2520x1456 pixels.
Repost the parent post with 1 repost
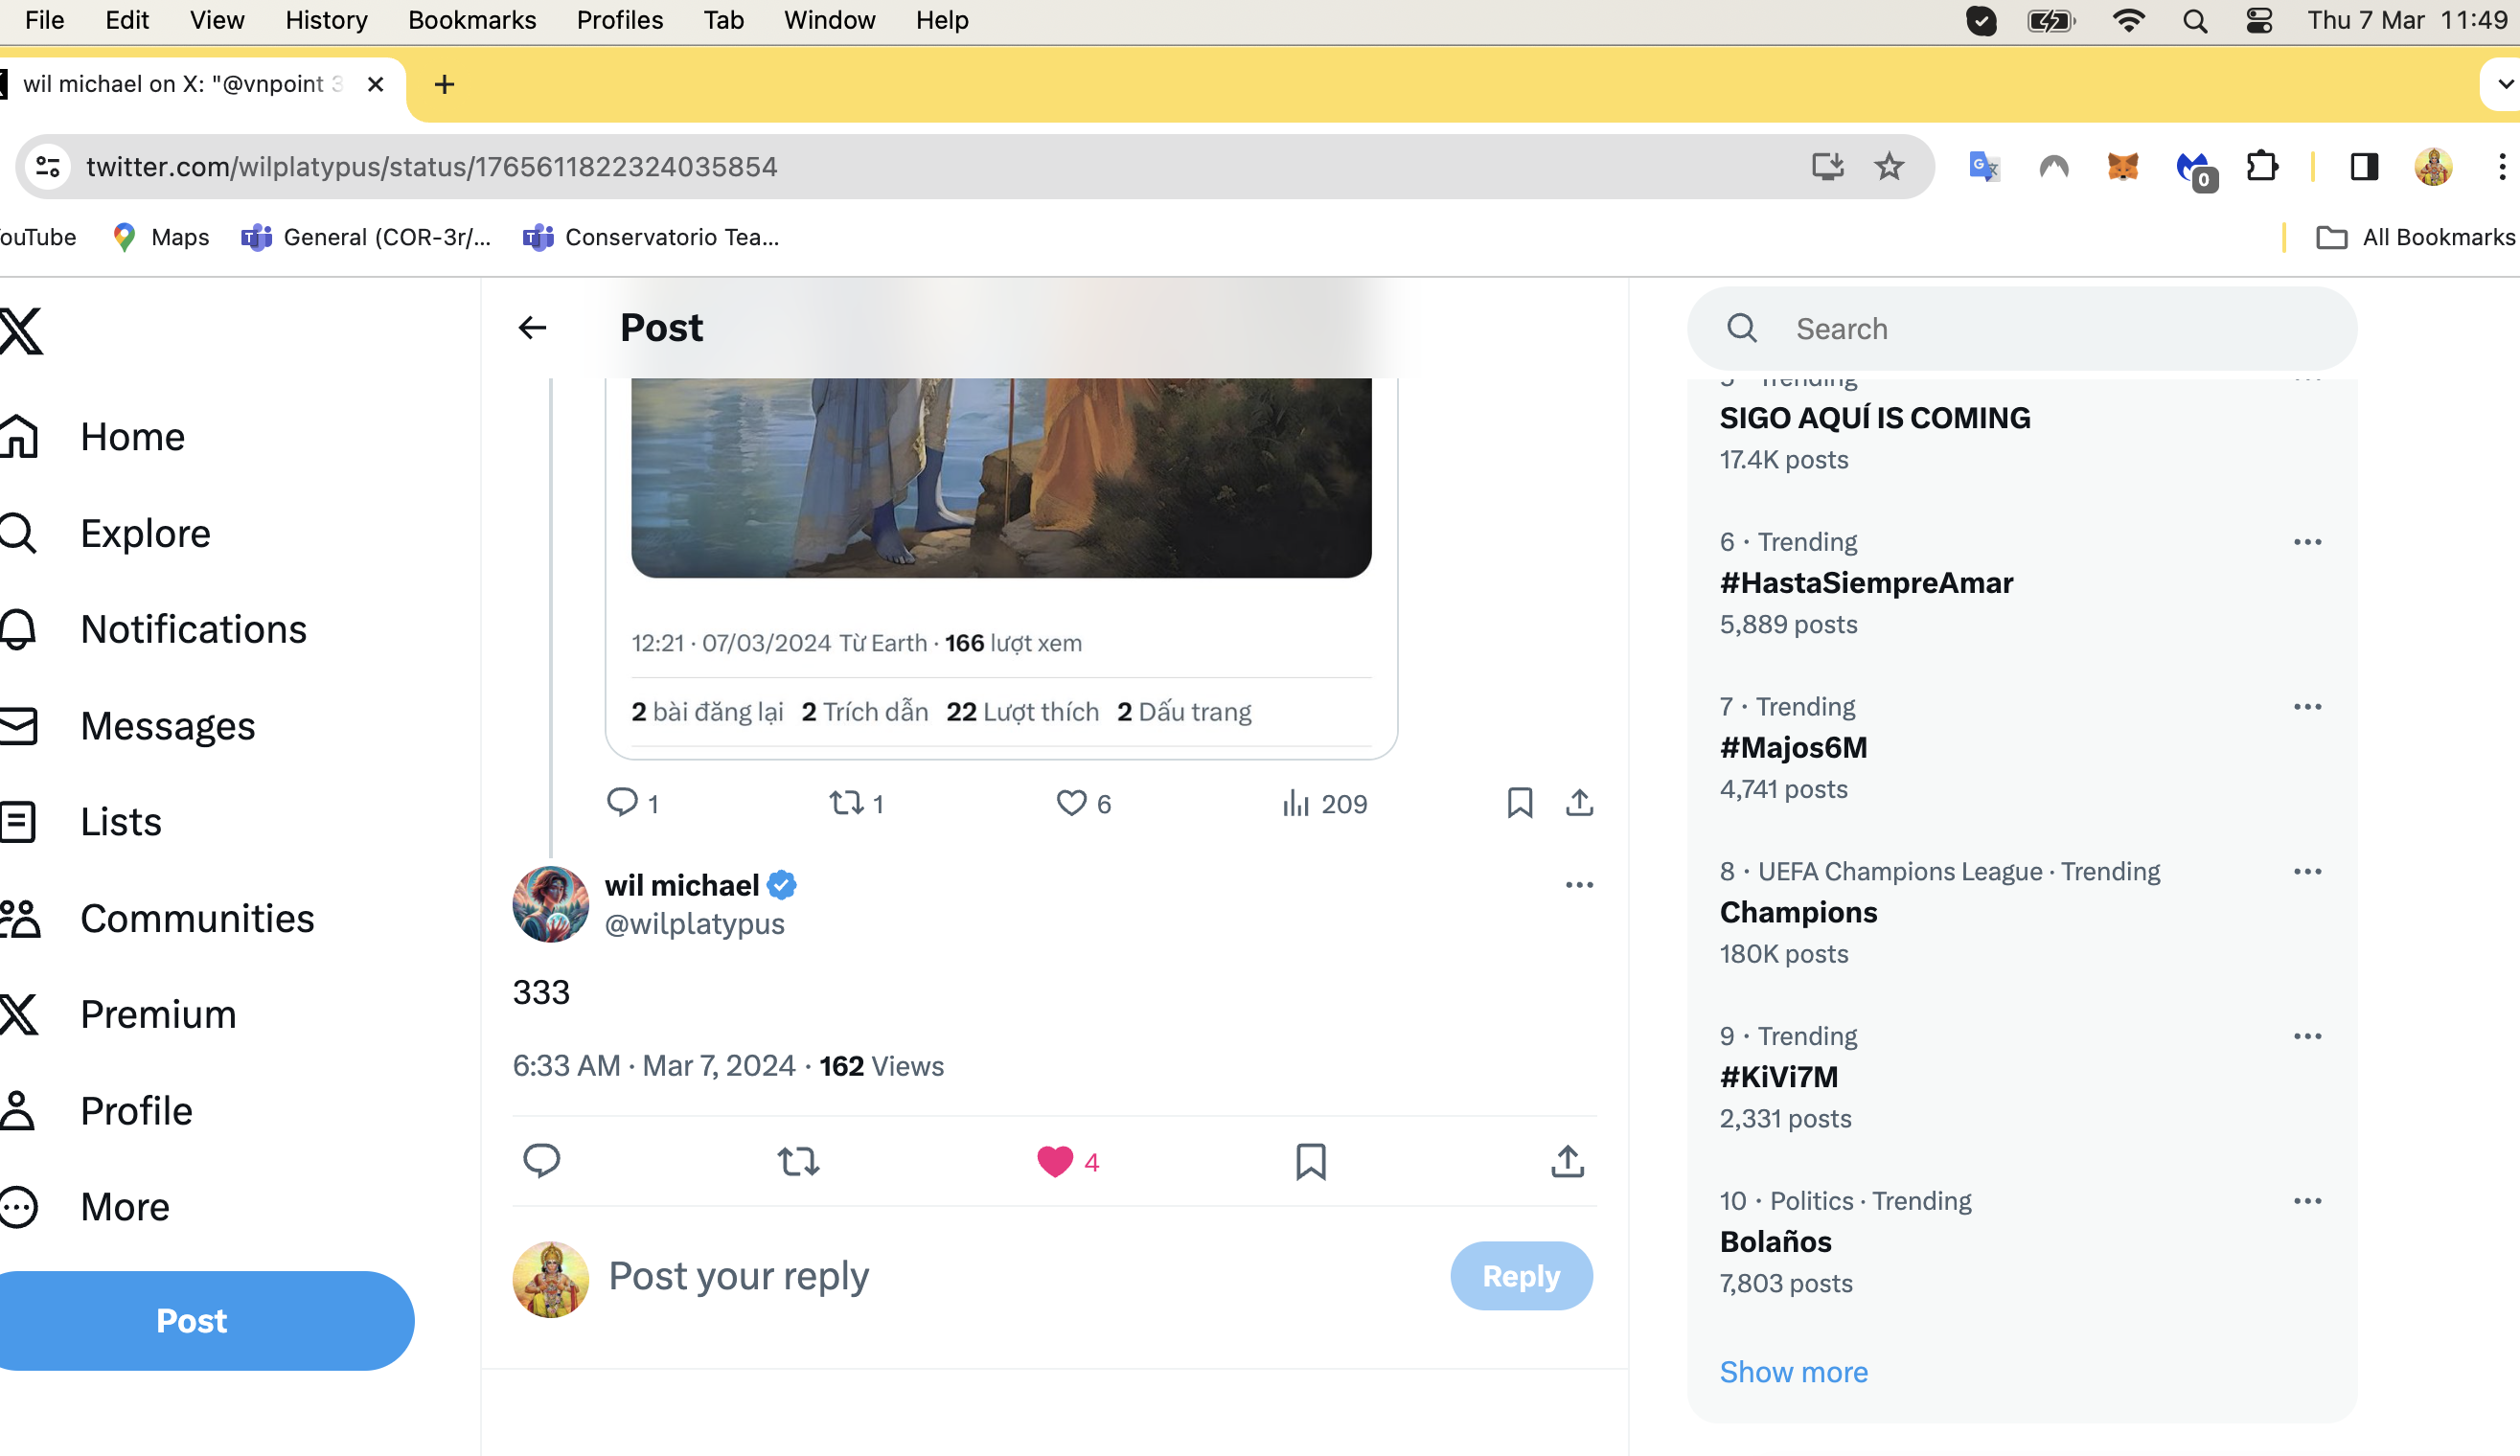click(856, 803)
